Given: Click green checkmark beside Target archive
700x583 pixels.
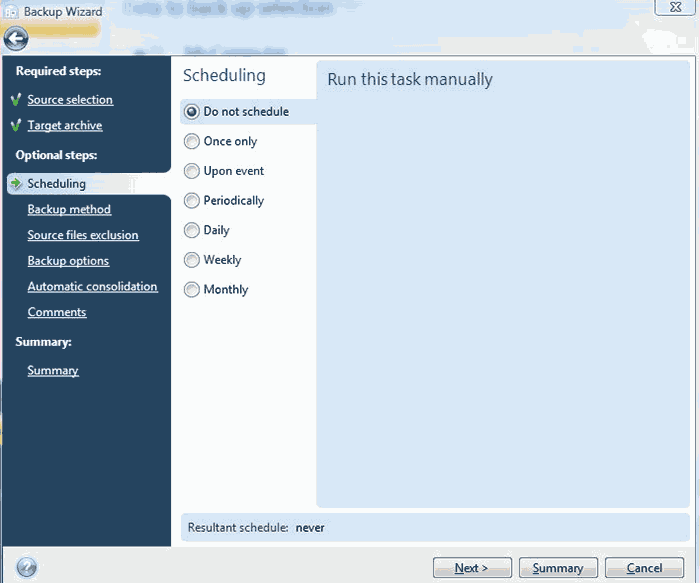Looking at the screenshot, I should coord(16,126).
